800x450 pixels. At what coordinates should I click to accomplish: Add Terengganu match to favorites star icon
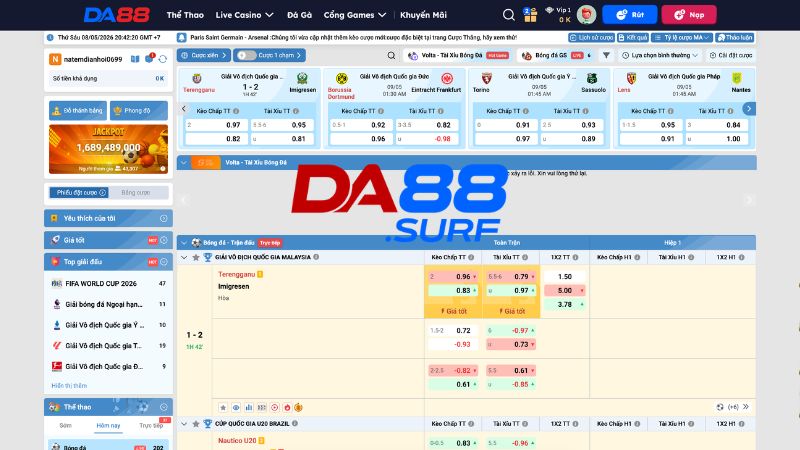click(223, 407)
